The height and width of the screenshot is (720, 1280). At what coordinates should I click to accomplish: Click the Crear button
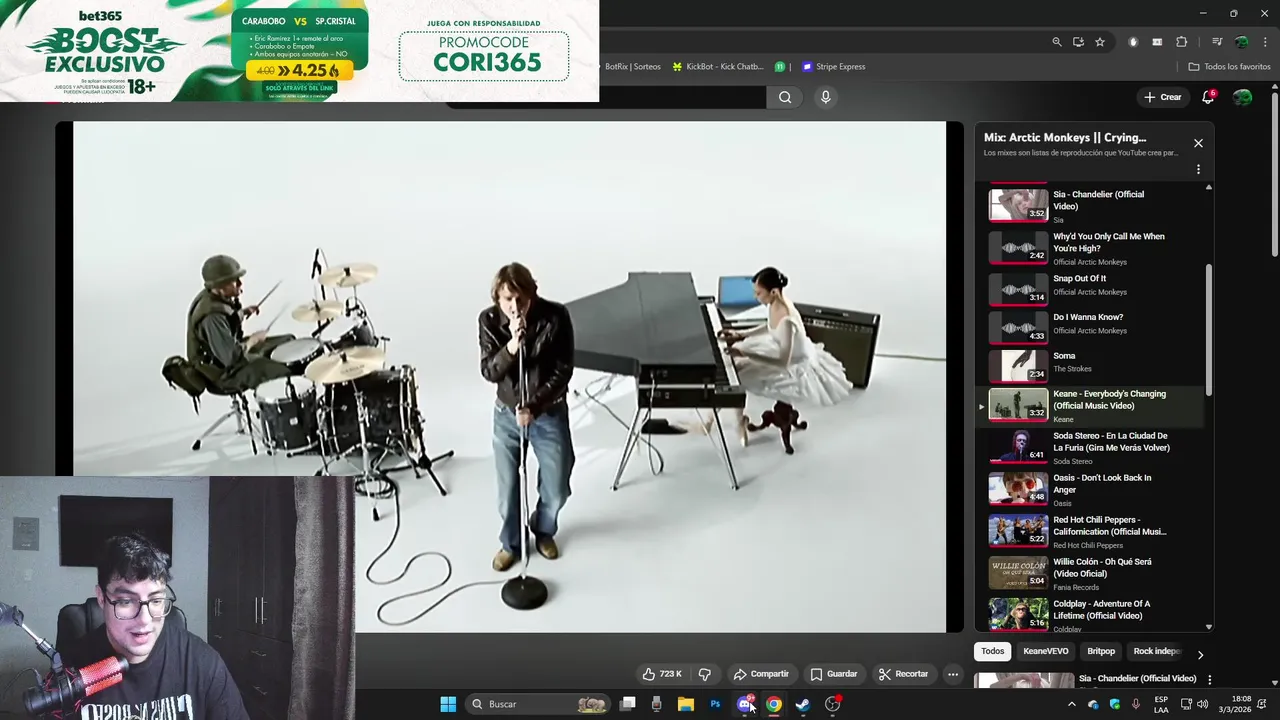coord(1163,97)
